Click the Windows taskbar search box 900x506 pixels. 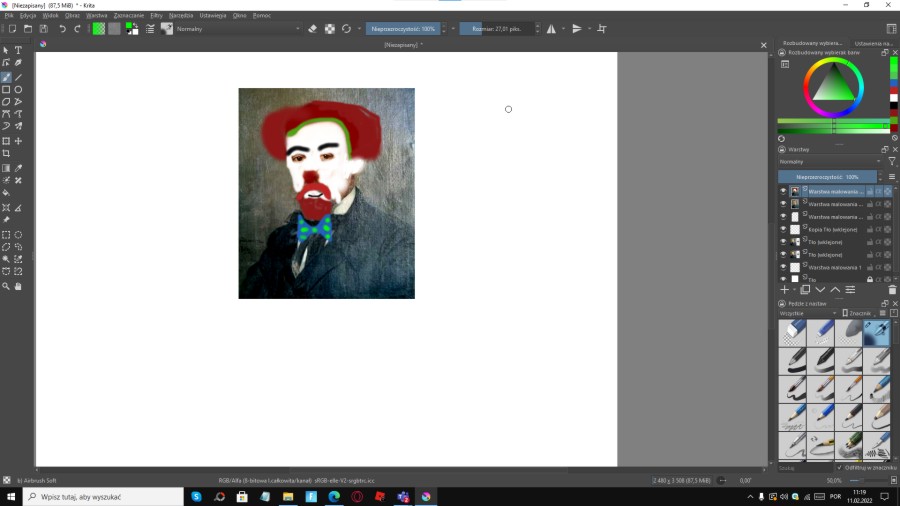(x=103, y=497)
